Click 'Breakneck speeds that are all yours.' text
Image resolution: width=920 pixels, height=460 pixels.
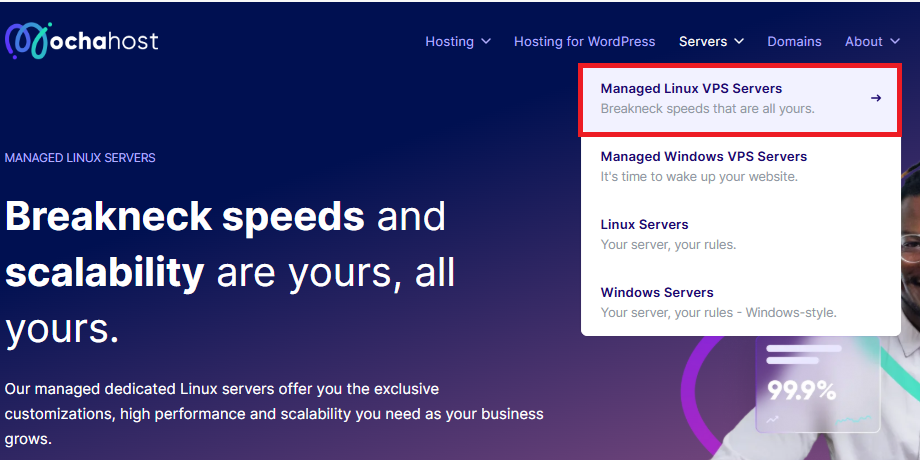[707, 109]
